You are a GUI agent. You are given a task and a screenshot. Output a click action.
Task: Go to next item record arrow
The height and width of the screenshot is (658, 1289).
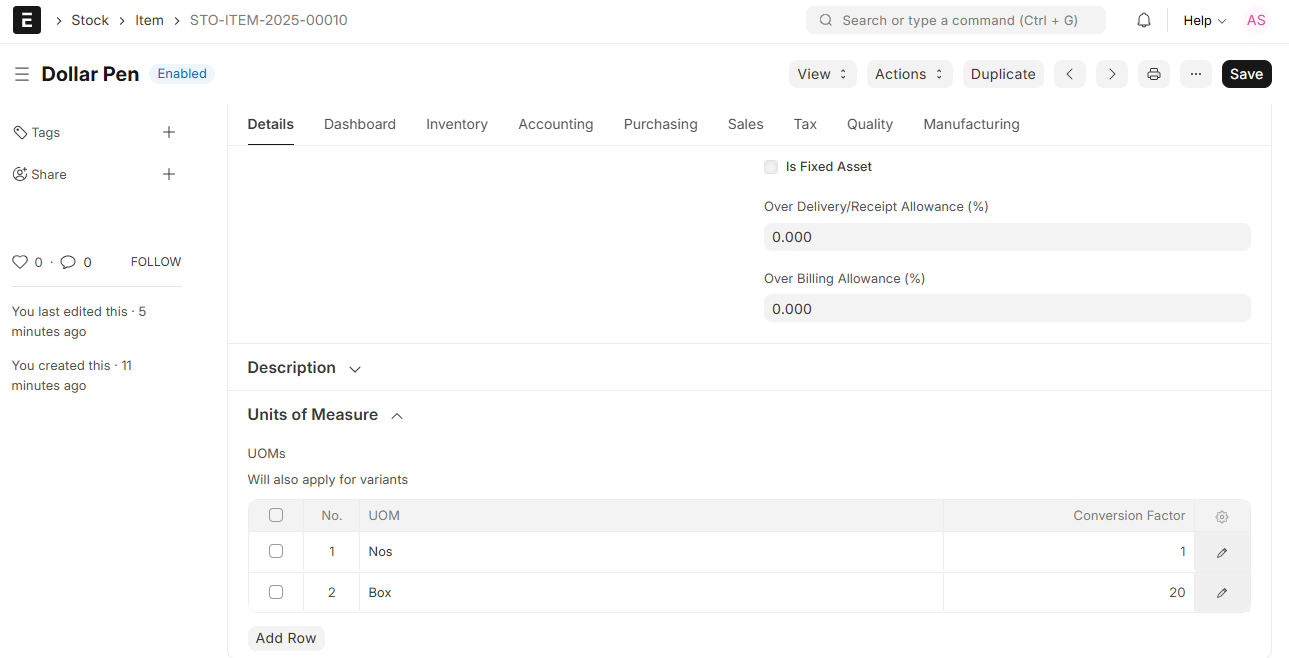tap(1111, 74)
